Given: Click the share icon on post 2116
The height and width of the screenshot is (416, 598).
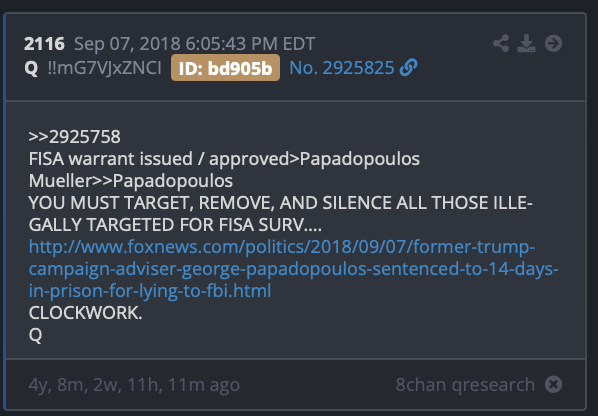Looking at the screenshot, I should [x=501, y=43].
